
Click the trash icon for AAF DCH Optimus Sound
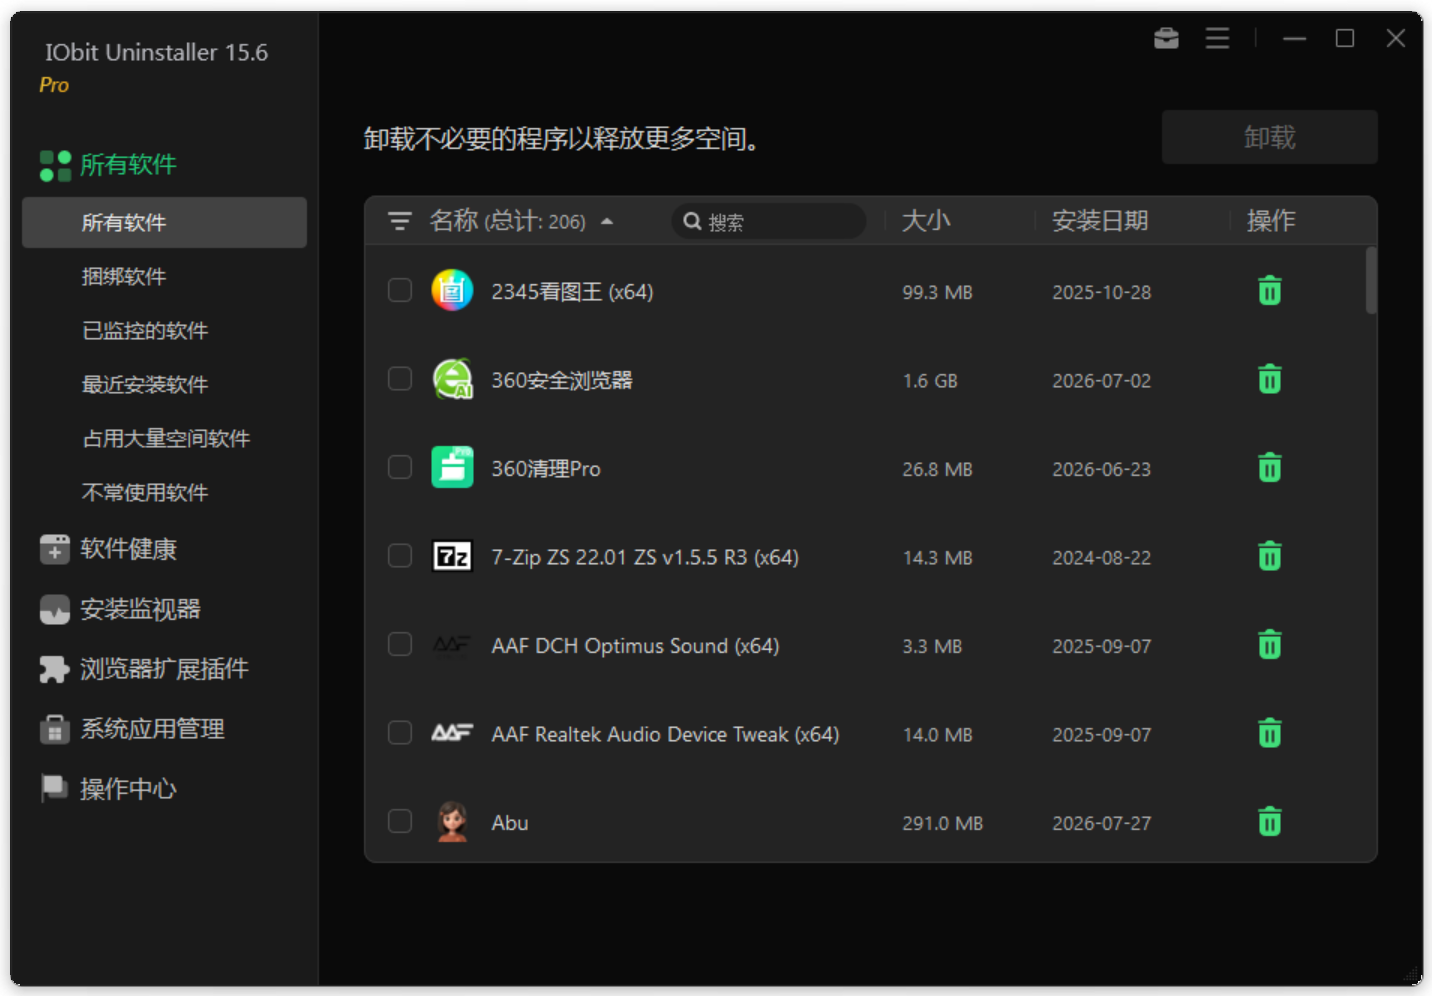[x=1269, y=645]
